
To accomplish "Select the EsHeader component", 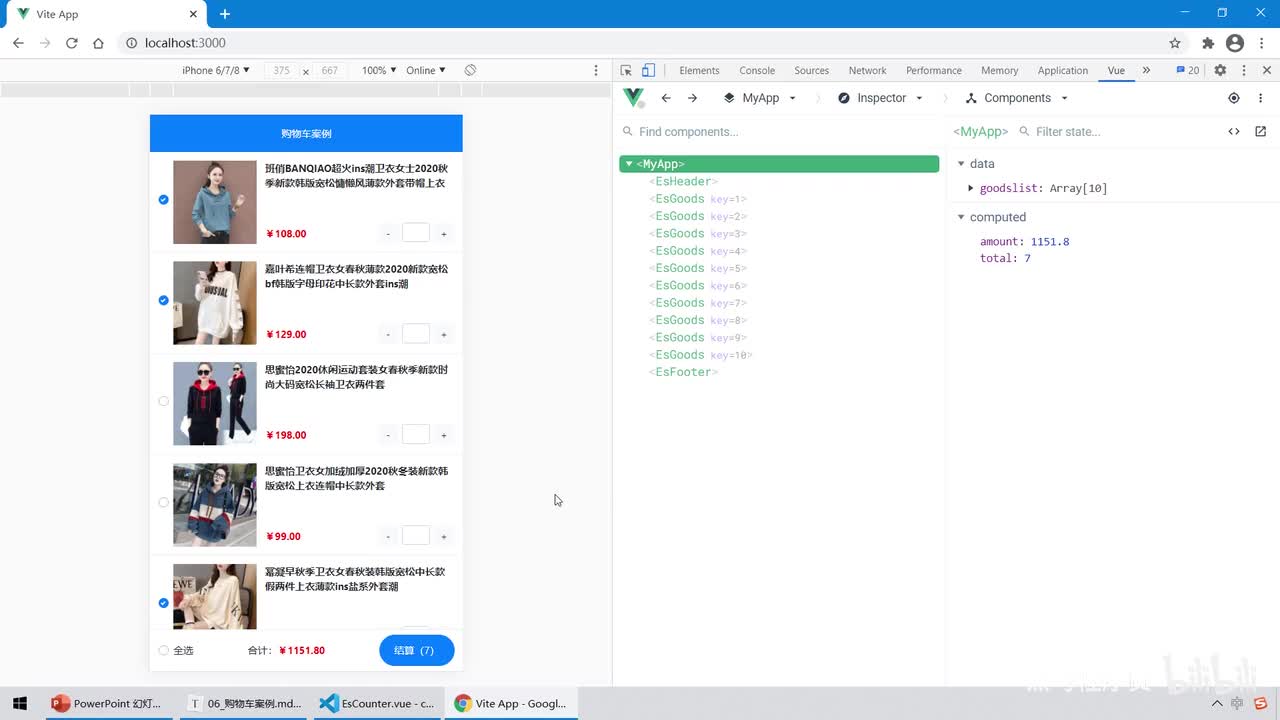I will click(684, 181).
